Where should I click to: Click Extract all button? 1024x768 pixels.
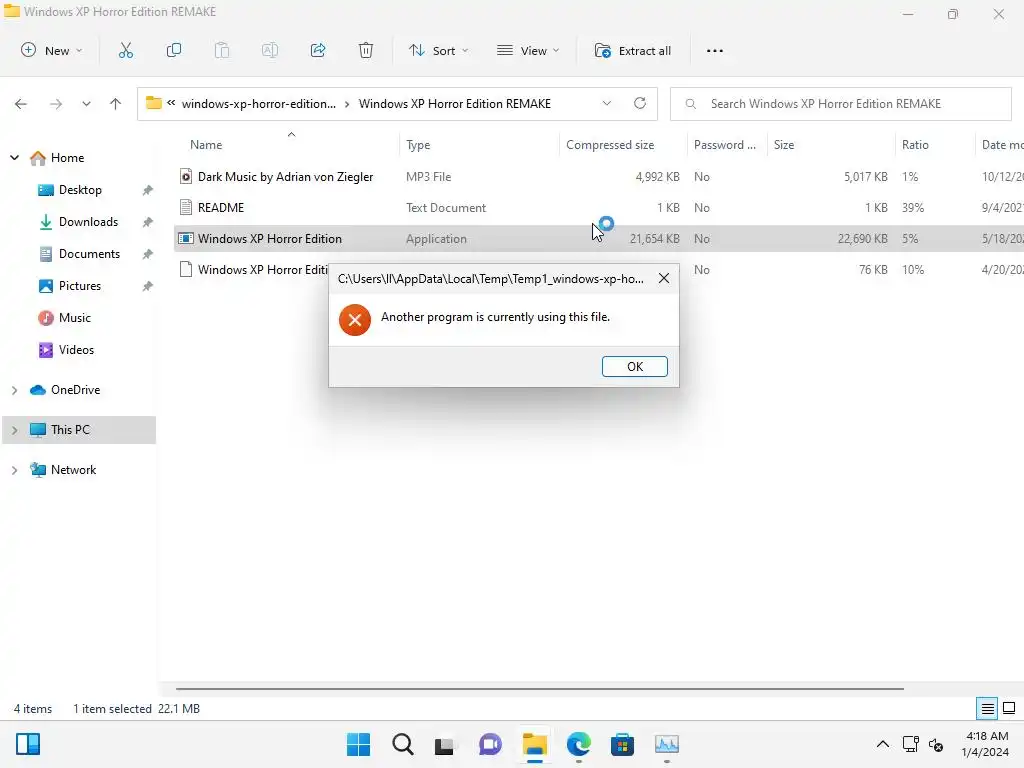[633, 50]
